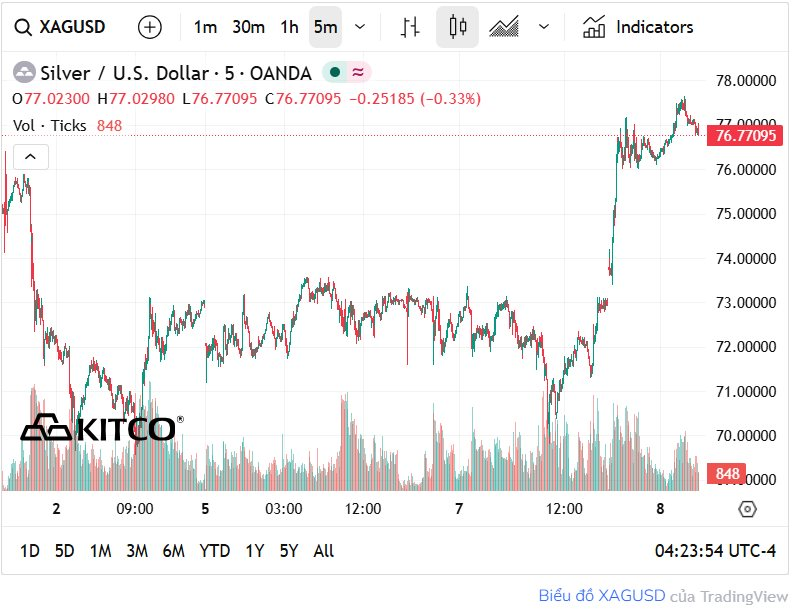Expand chart style dropdown arrow
Screen dimensions: 794x611
(x=544, y=27)
